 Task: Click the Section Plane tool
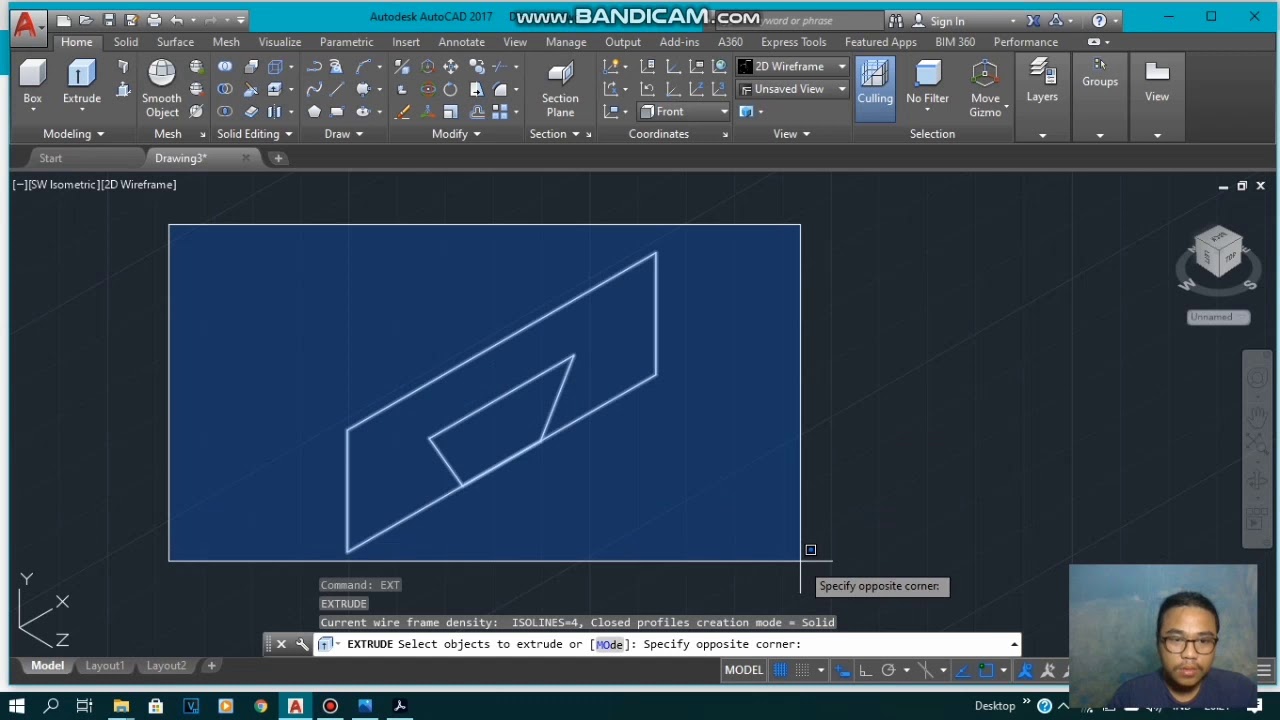click(560, 88)
